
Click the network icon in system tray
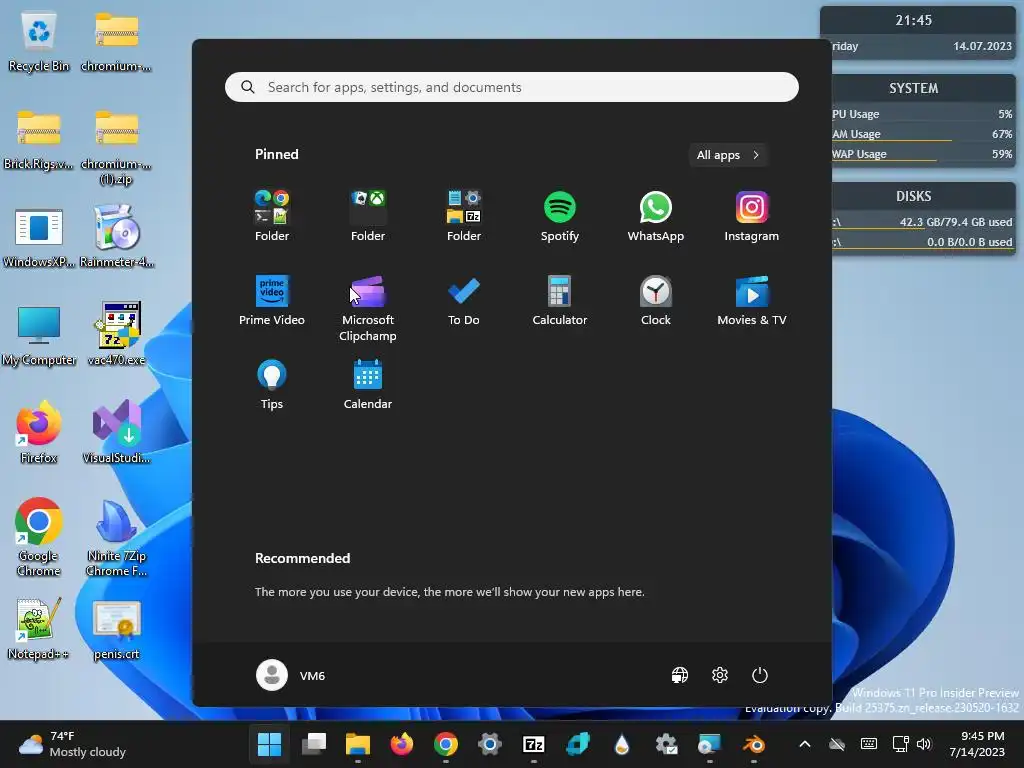[x=901, y=744]
